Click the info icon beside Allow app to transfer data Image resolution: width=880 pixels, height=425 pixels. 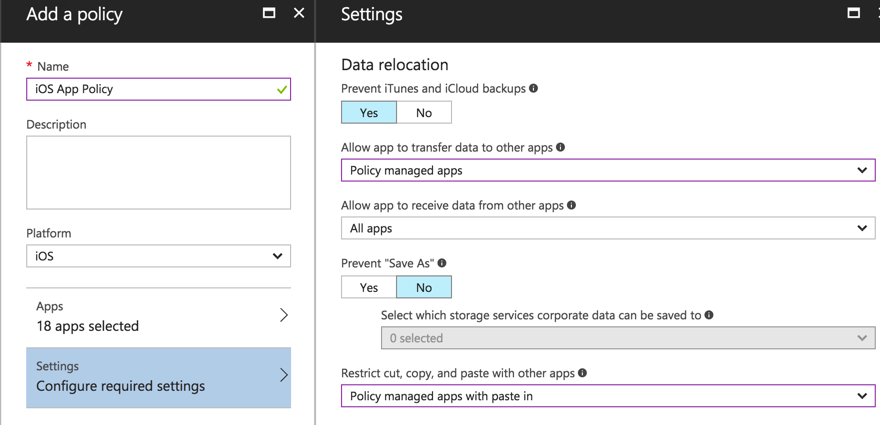coord(560,147)
